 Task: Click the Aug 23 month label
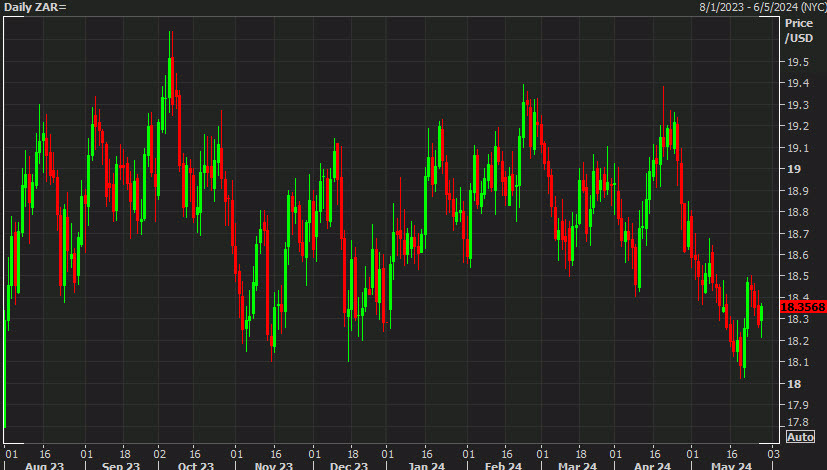click(x=44, y=466)
